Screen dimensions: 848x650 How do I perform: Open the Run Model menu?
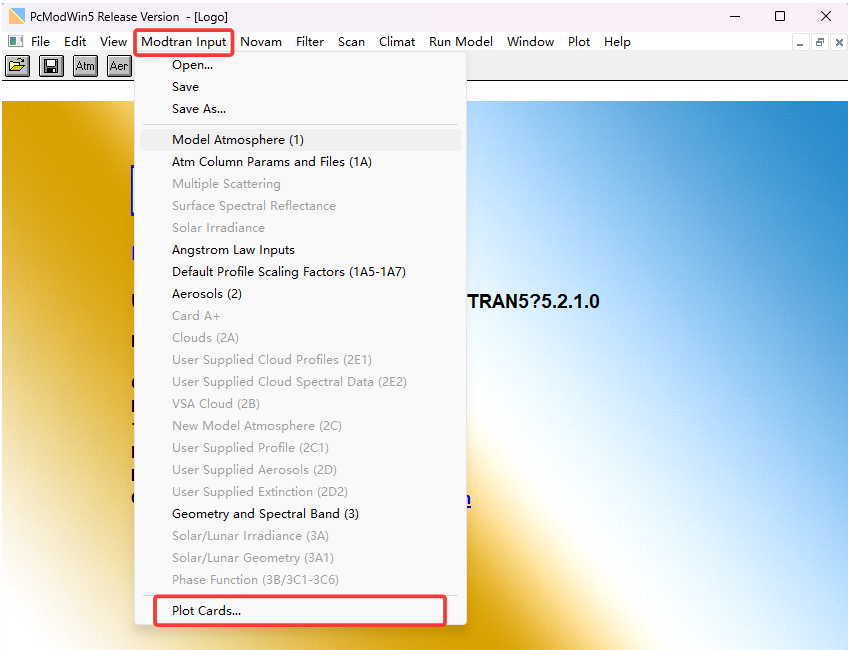(461, 42)
